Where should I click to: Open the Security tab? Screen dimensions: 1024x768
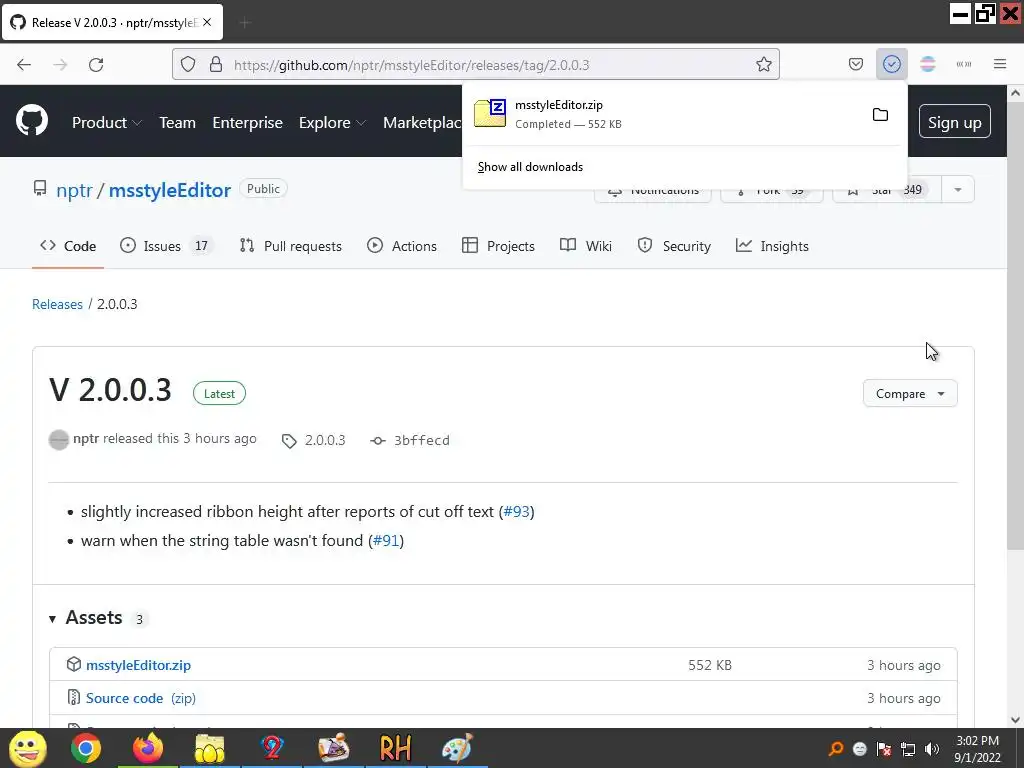tap(674, 246)
